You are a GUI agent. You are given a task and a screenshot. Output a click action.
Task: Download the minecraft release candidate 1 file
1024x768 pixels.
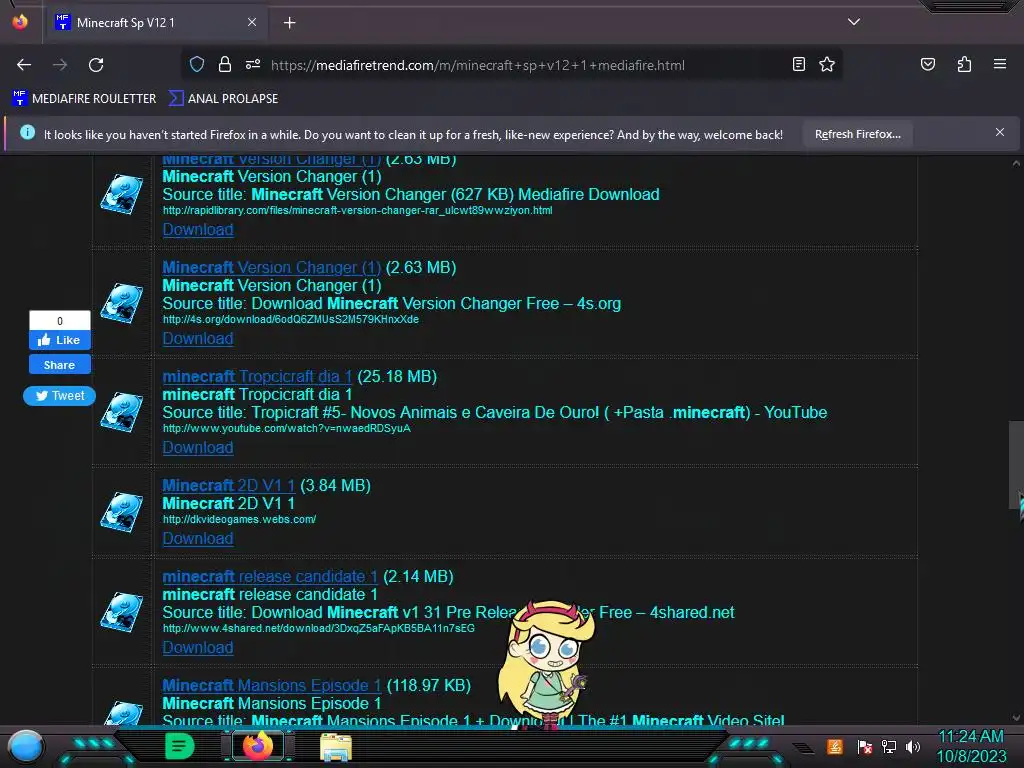198,647
